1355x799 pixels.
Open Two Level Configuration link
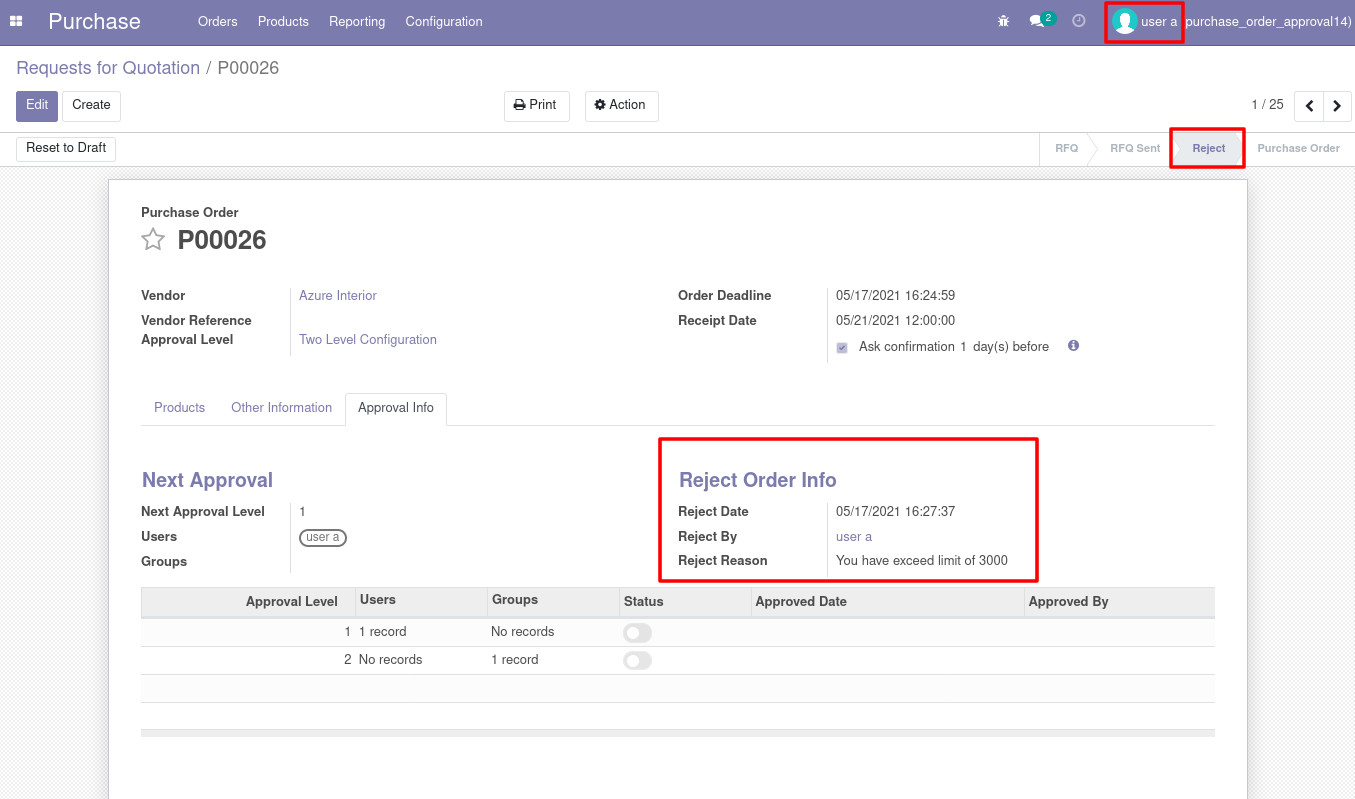[x=368, y=340]
